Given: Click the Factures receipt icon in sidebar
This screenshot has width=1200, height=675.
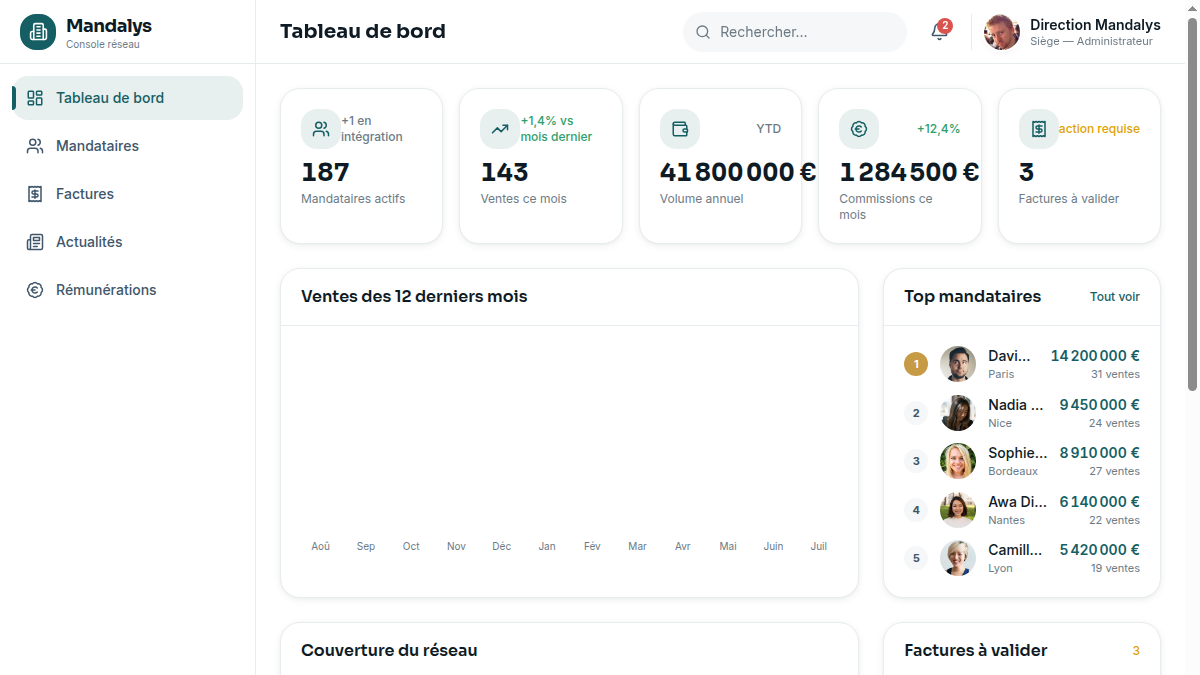Looking at the screenshot, I should pos(35,194).
